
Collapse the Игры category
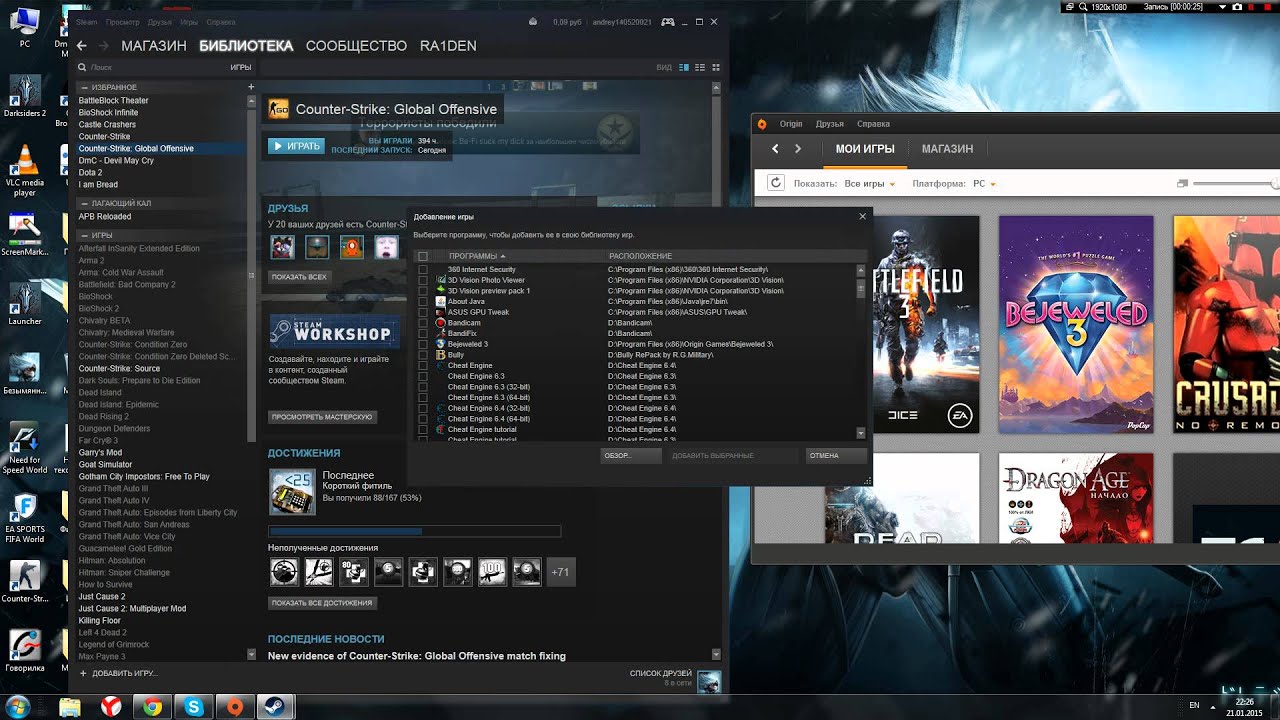click(83, 236)
